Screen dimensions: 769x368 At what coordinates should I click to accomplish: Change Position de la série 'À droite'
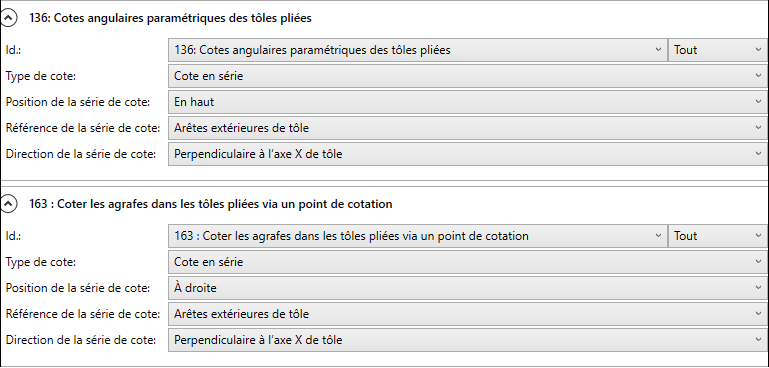468,288
